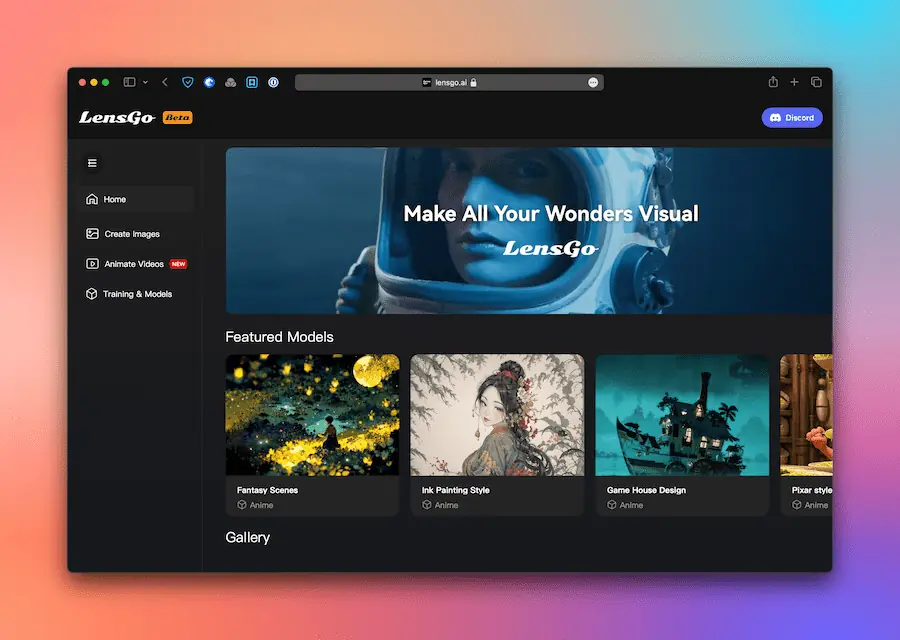Collapse the sidebar with the hamburger menu icon
This screenshot has width=900, height=640.
pos(92,164)
